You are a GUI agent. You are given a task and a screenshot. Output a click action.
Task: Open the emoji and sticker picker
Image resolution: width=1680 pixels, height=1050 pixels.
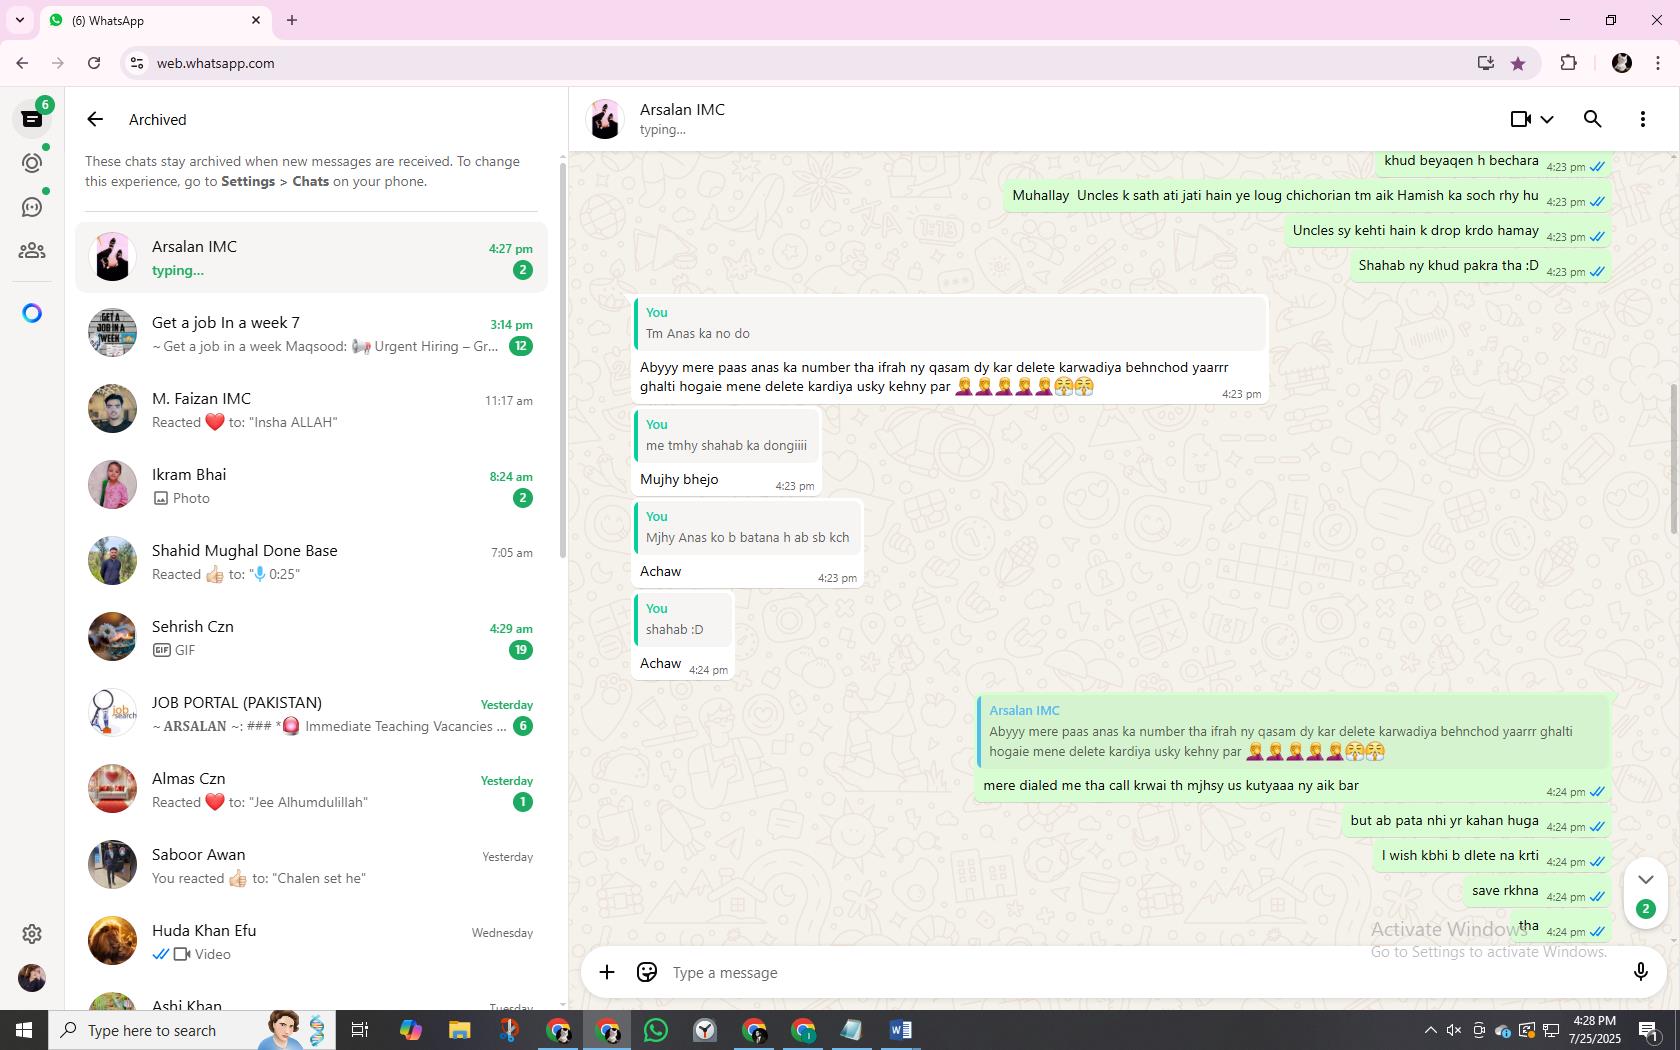click(x=647, y=972)
